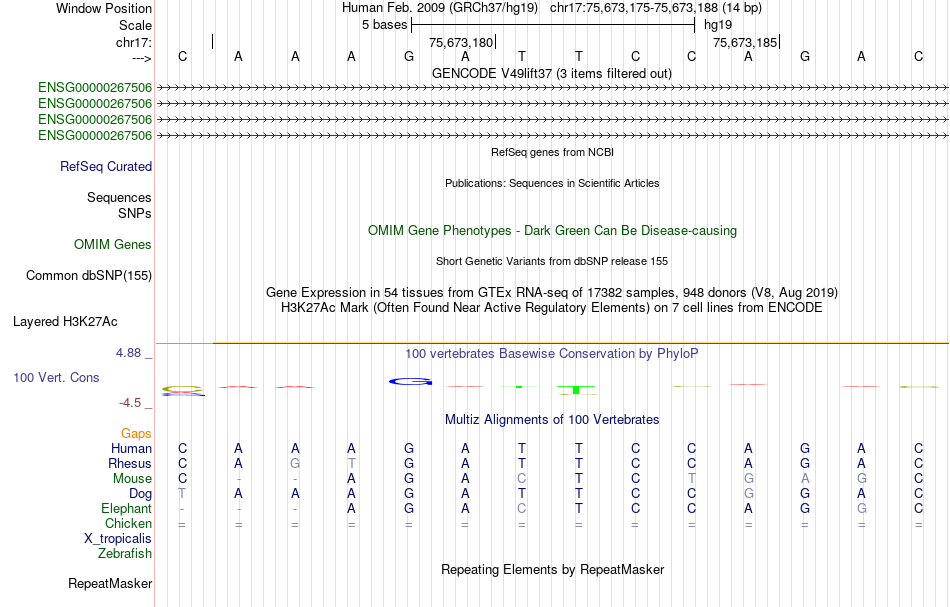Screen dimensions: 950x607
Task: Click the RefSeq genes from NCBI title
Action: [553, 152]
